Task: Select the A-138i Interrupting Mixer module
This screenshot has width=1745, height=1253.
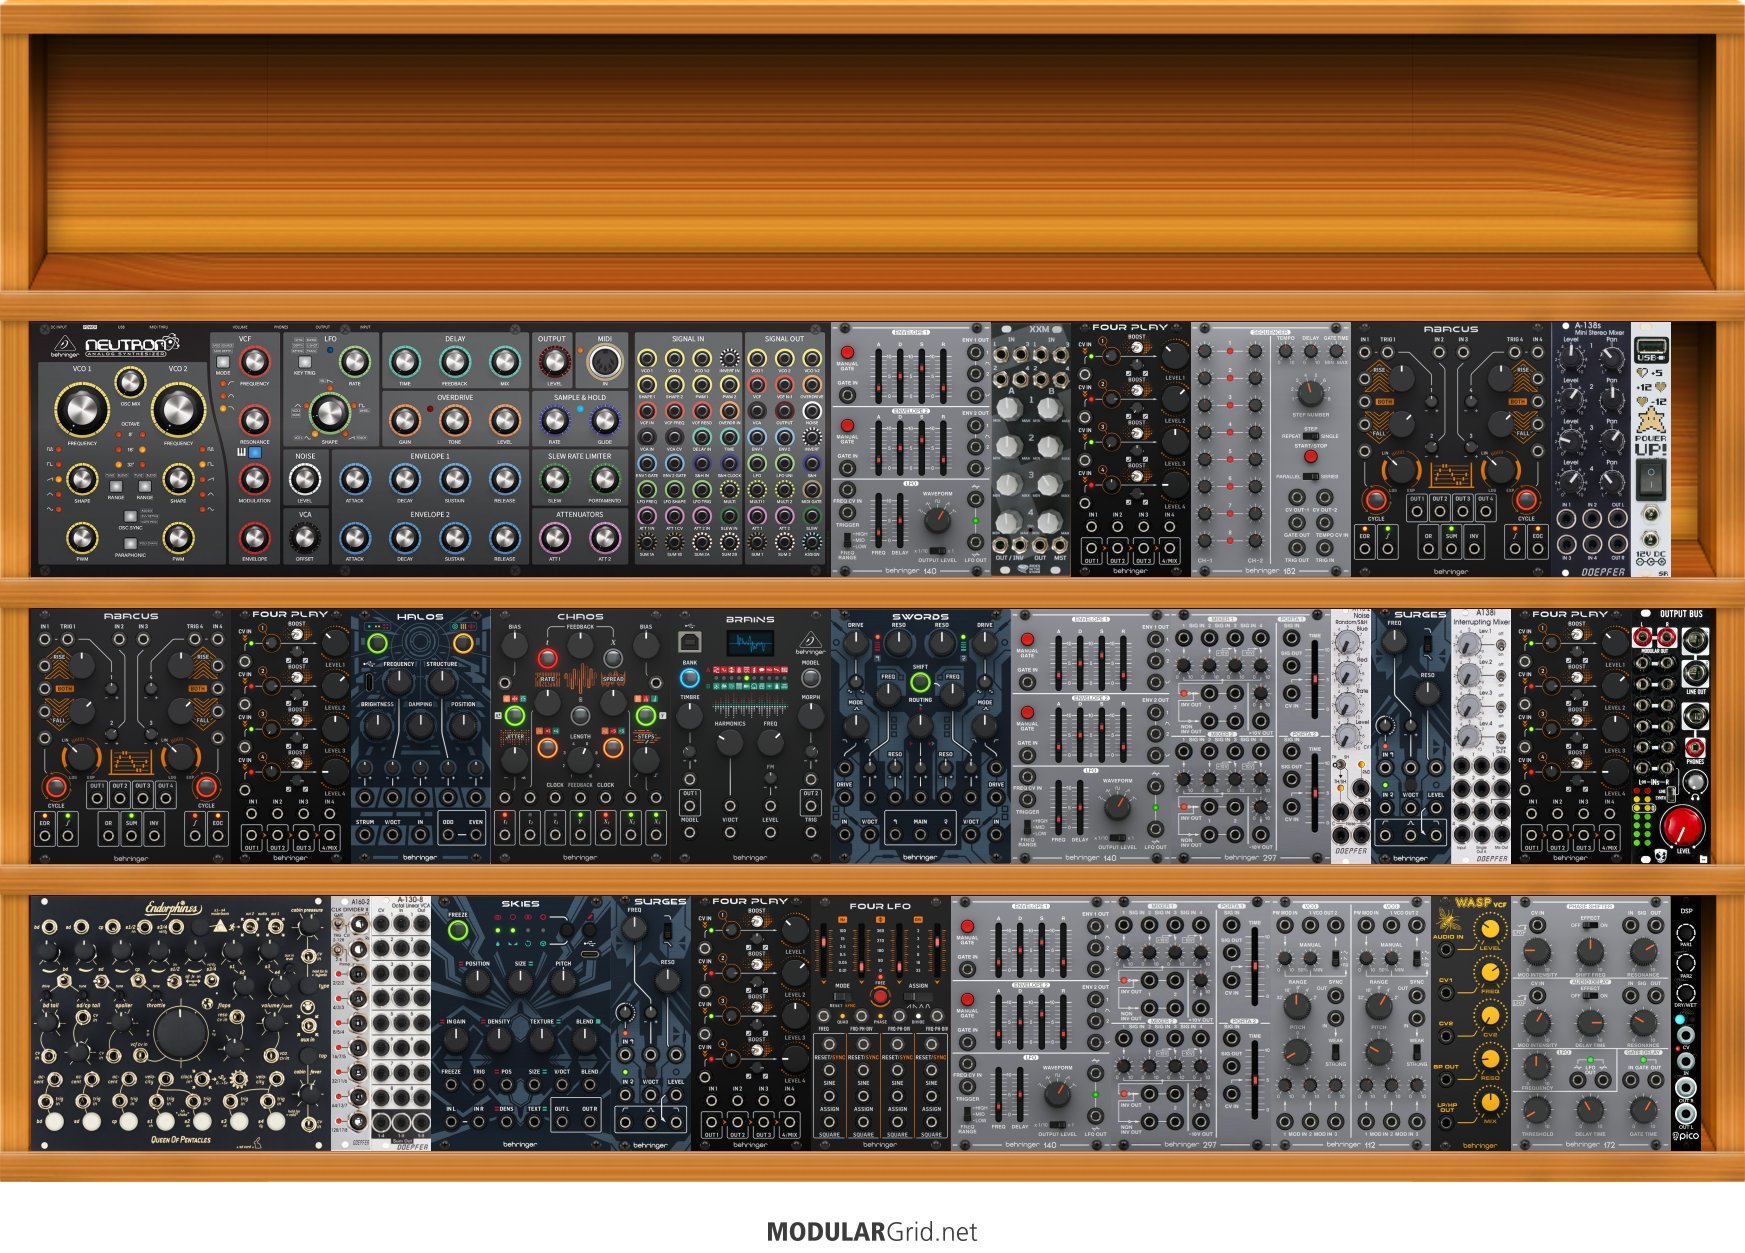Action: [x=1481, y=736]
